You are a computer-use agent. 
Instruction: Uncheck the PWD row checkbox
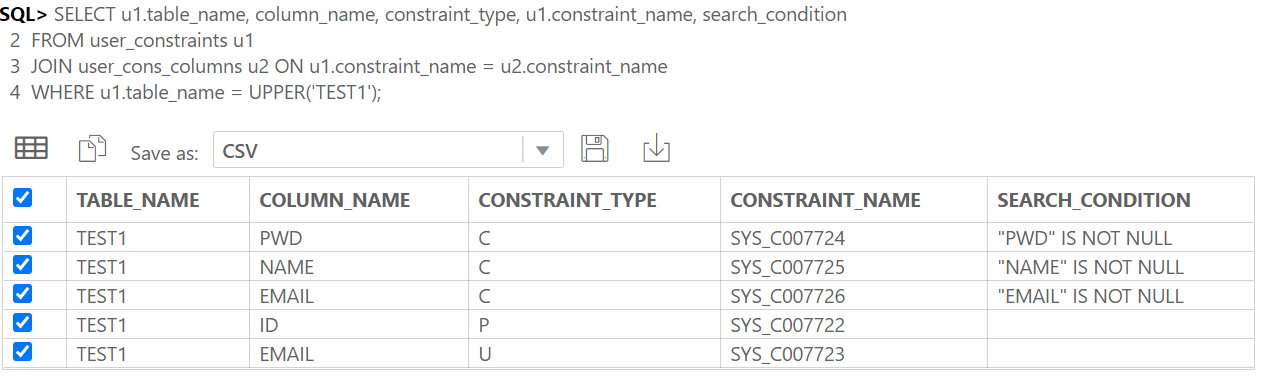(x=22, y=236)
